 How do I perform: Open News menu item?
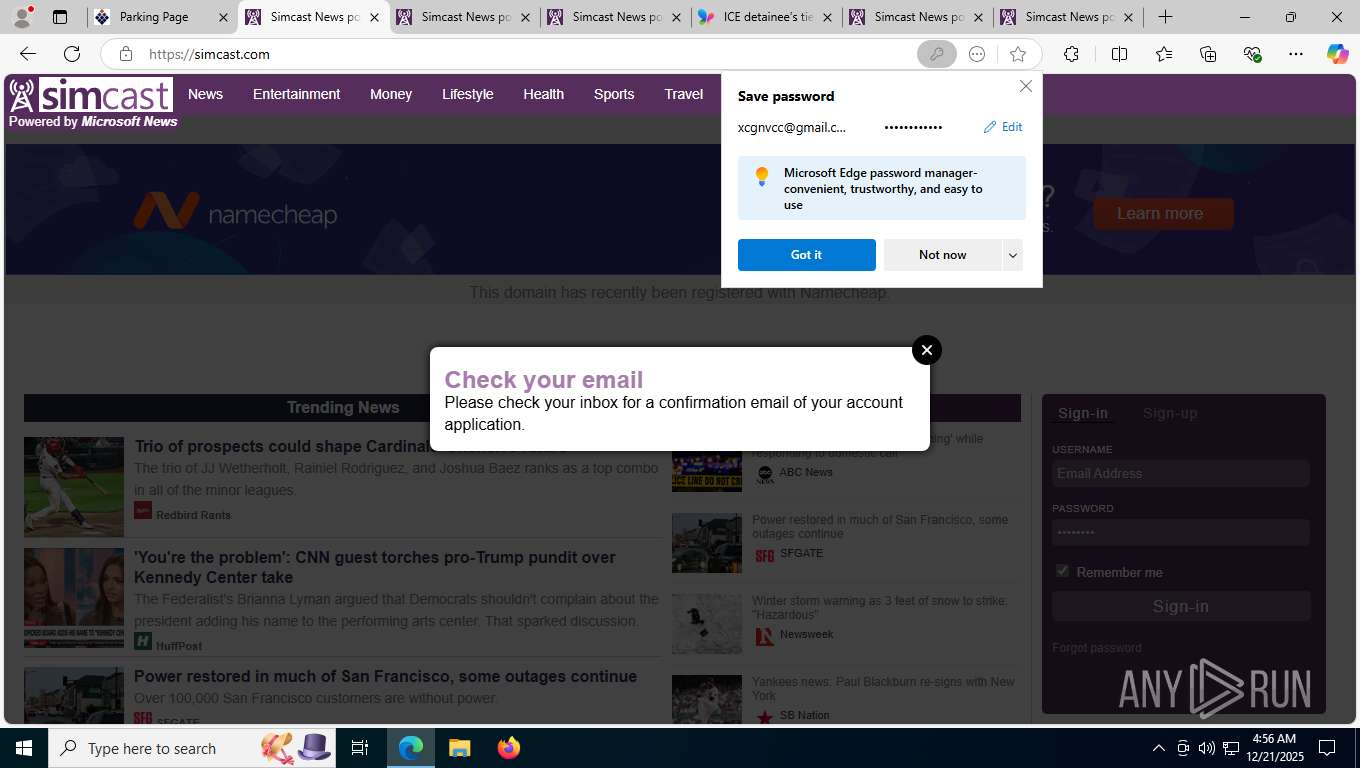tap(205, 94)
